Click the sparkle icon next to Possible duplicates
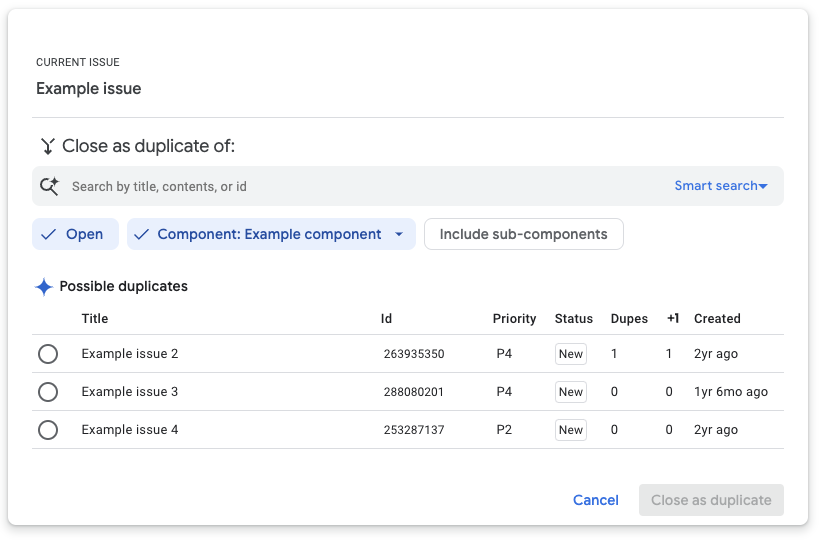The width and height of the screenshot is (820, 541). [x=44, y=287]
